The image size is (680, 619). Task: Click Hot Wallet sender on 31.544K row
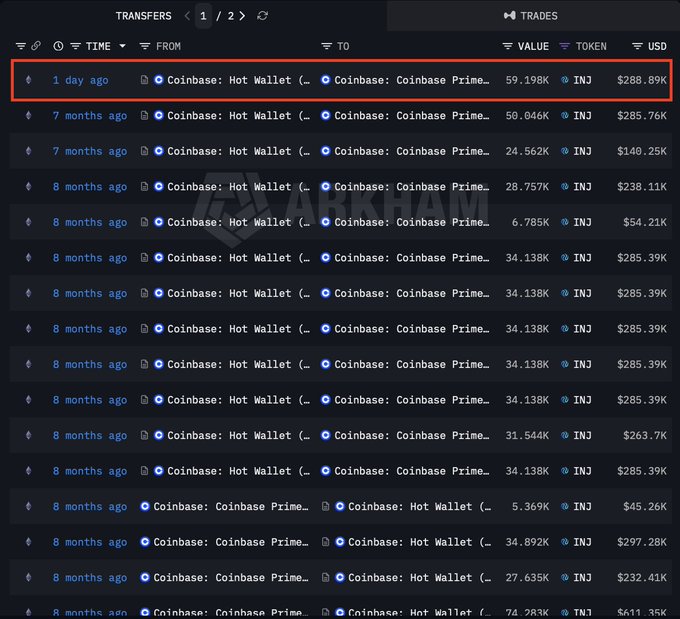[239, 436]
